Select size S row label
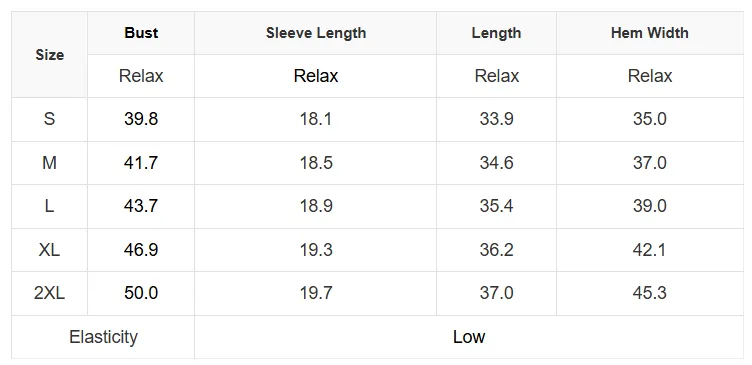Viewport: 752px width, 365px height. pos(49,119)
